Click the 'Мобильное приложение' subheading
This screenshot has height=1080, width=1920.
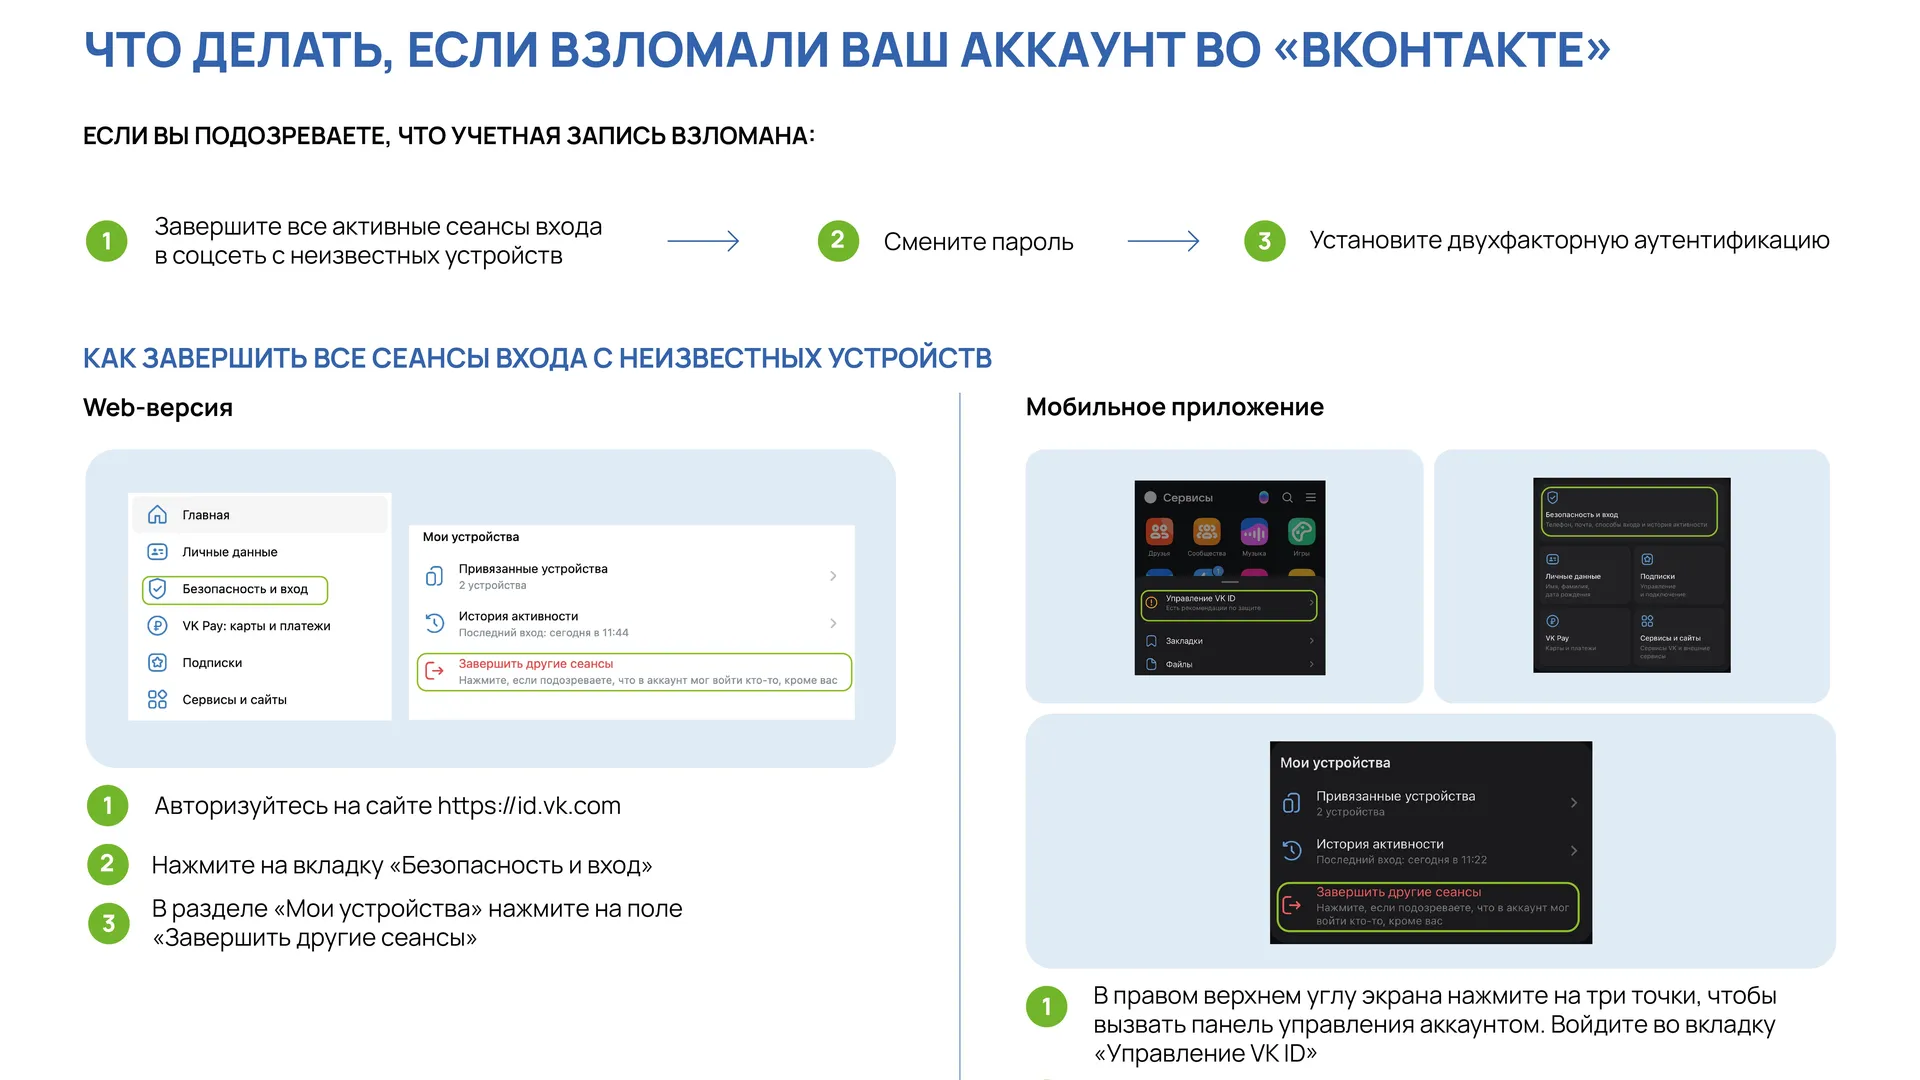pos(1175,407)
